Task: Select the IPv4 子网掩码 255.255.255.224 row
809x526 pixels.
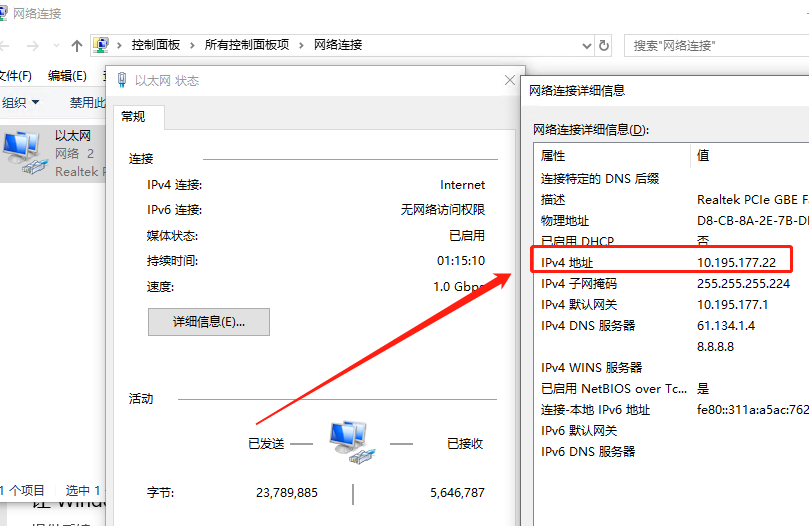Action: [x=672, y=284]
